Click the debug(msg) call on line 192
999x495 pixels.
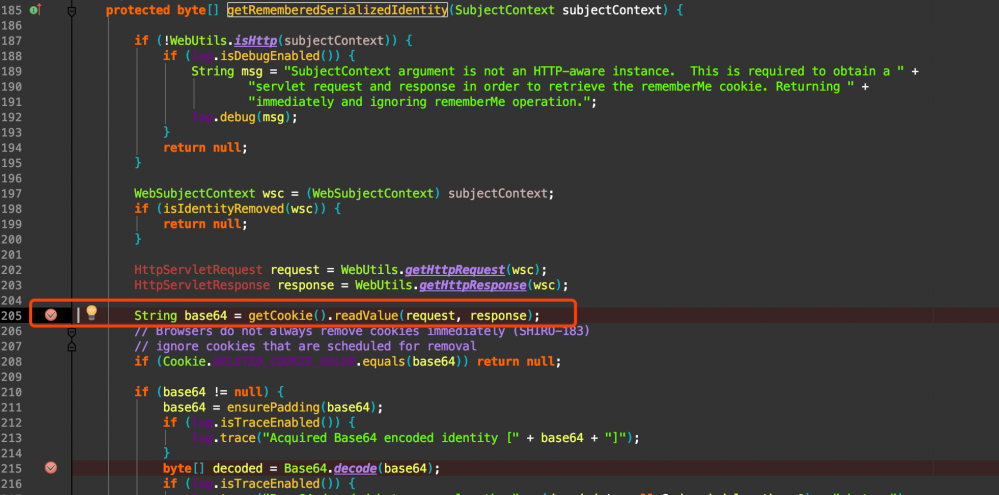[x=254, y=117]
